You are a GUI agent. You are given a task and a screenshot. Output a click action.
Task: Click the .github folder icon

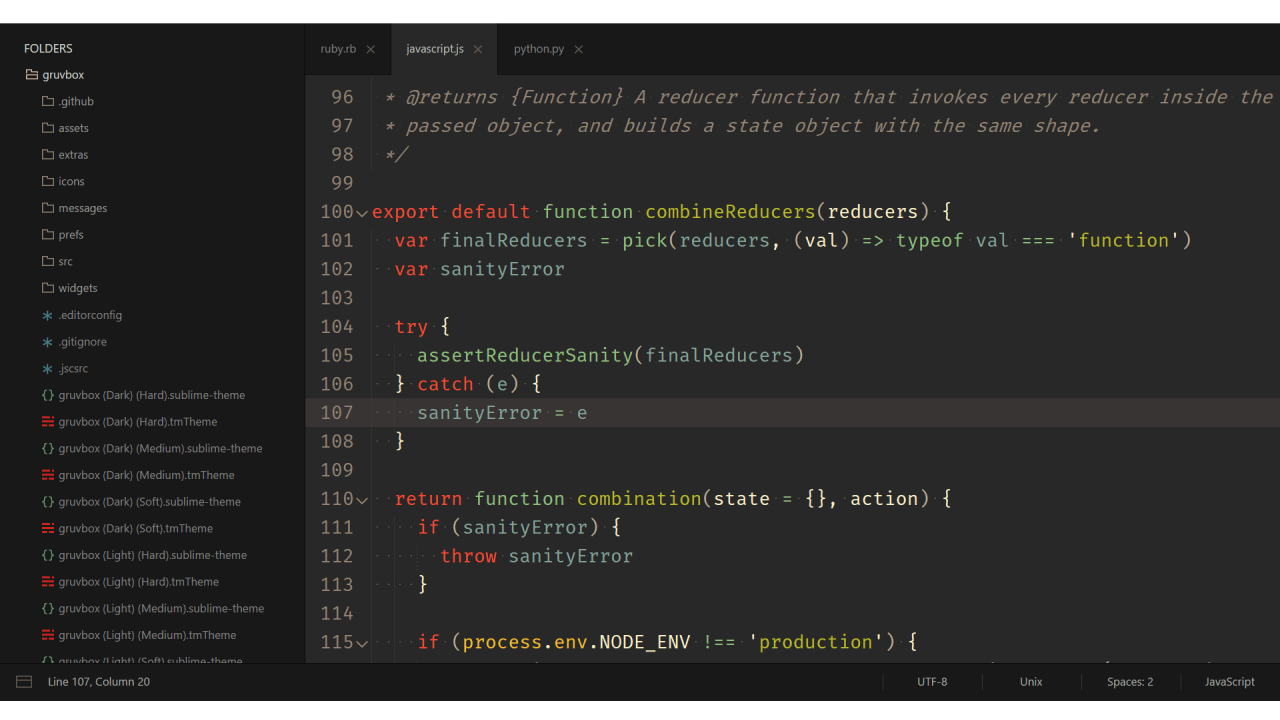click(48, 101)
